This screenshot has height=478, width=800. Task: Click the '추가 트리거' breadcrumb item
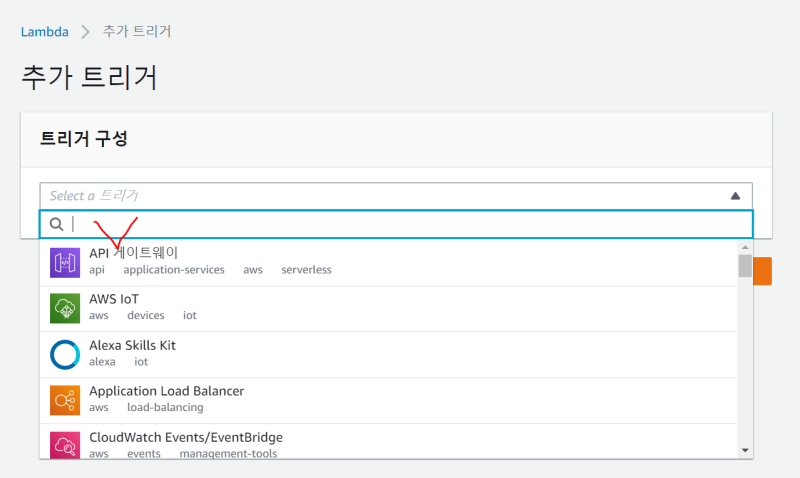click(137, 31)
